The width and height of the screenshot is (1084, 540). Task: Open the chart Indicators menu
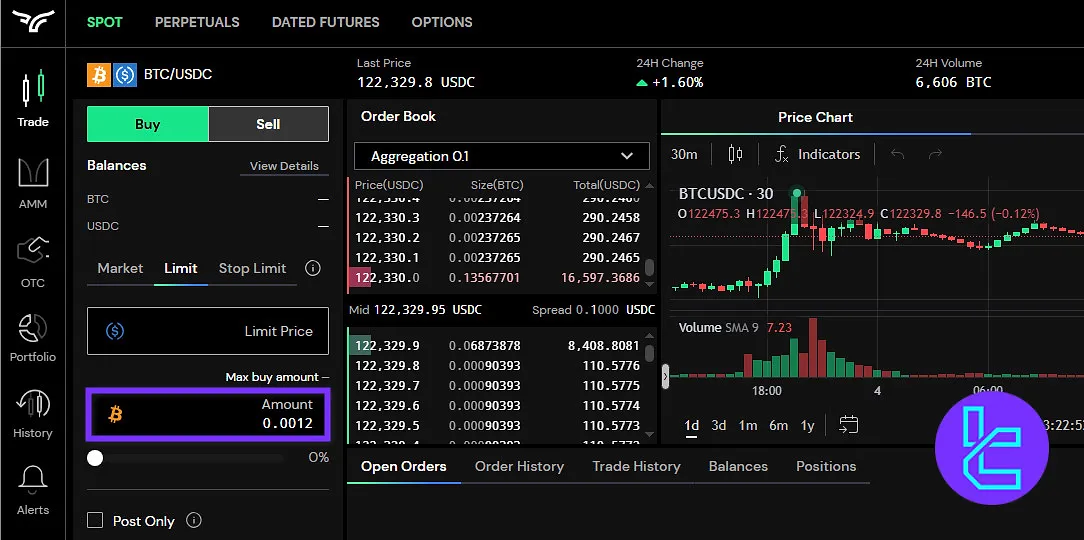click(816, 154)
